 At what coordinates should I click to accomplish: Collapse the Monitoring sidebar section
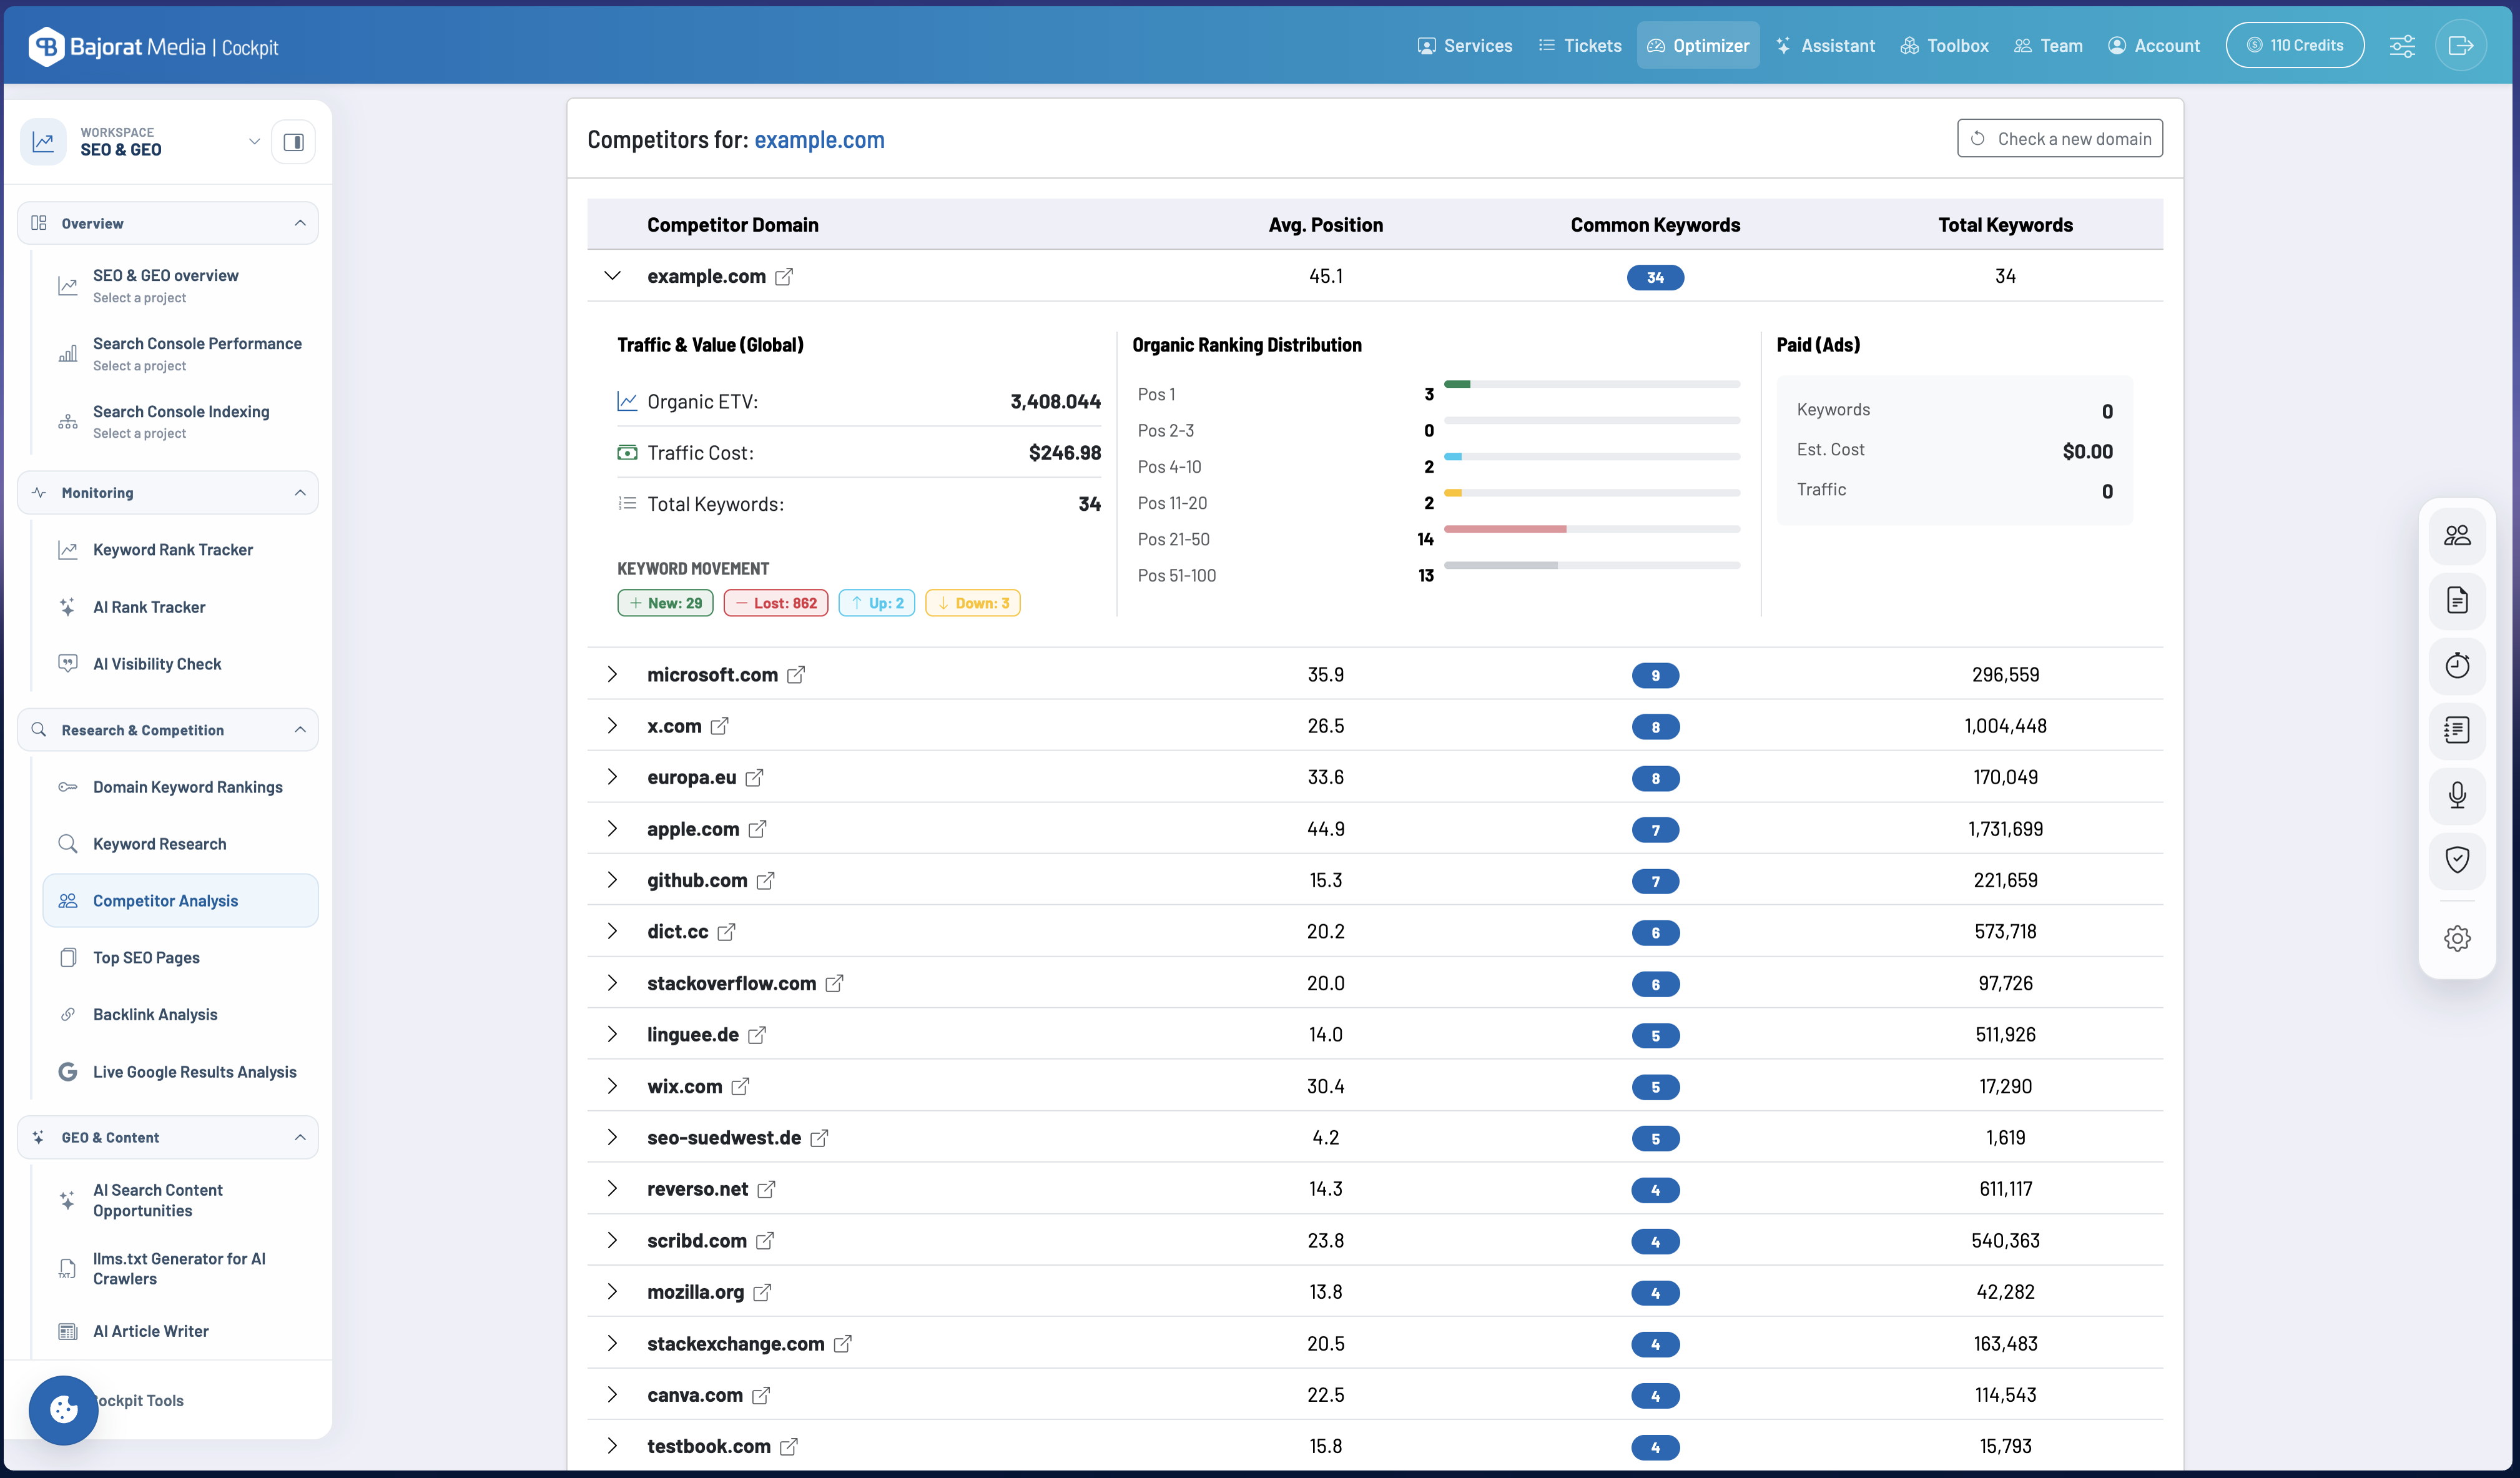[x=168, y=493]
